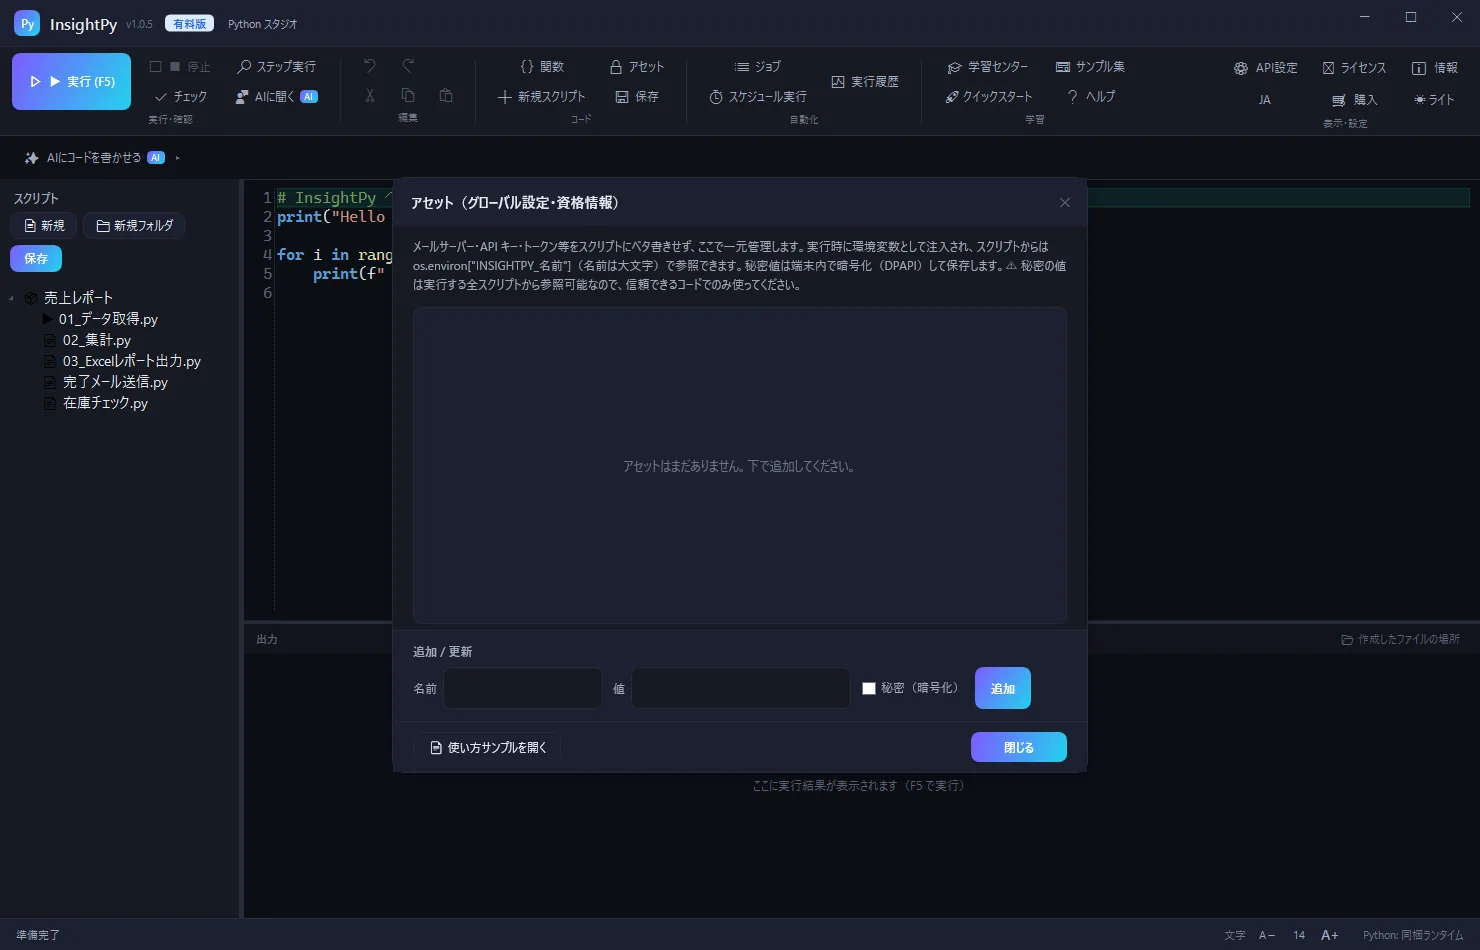
Task: Open the 学習センター
Action: (x=988, y=67)
